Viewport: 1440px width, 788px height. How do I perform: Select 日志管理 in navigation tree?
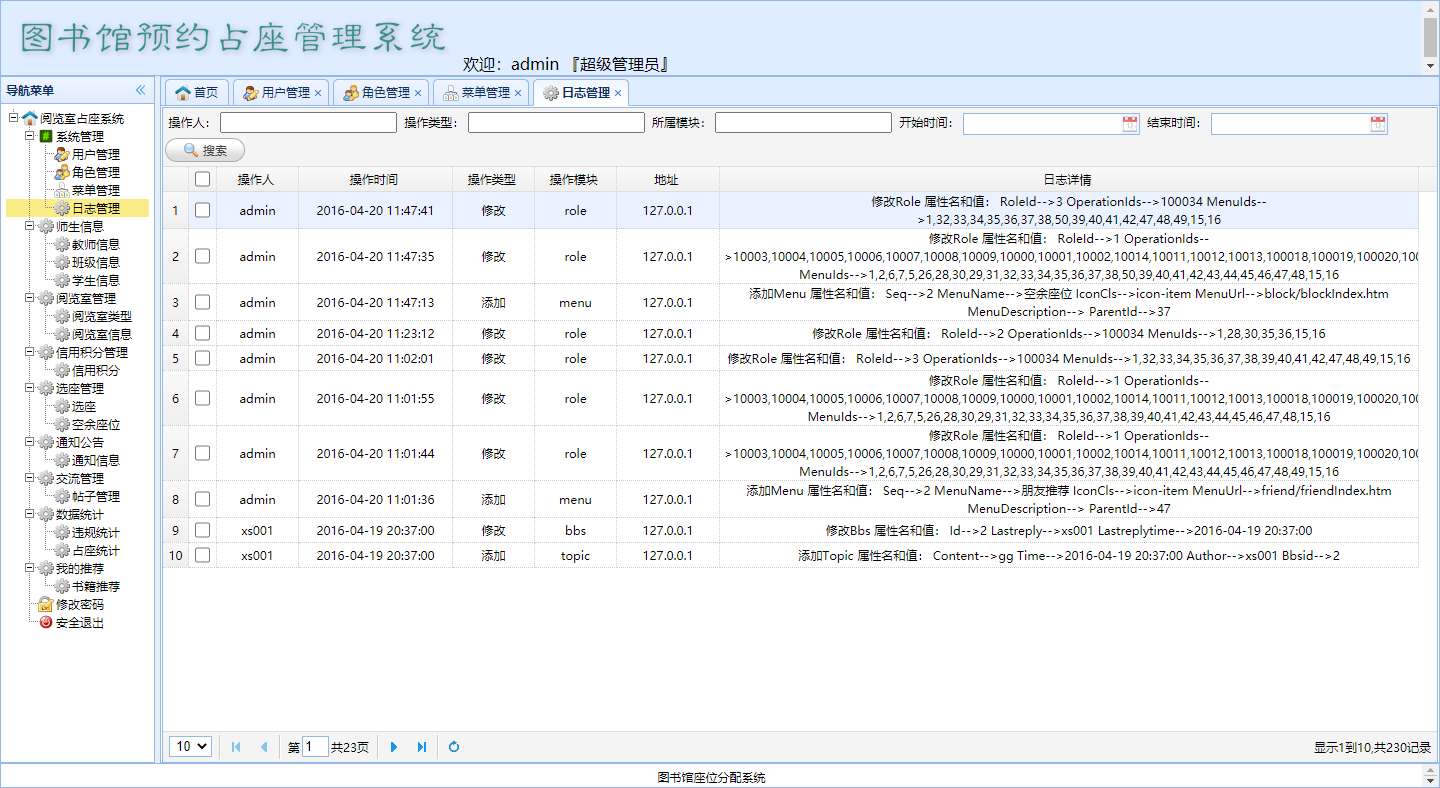coord(95,209)
